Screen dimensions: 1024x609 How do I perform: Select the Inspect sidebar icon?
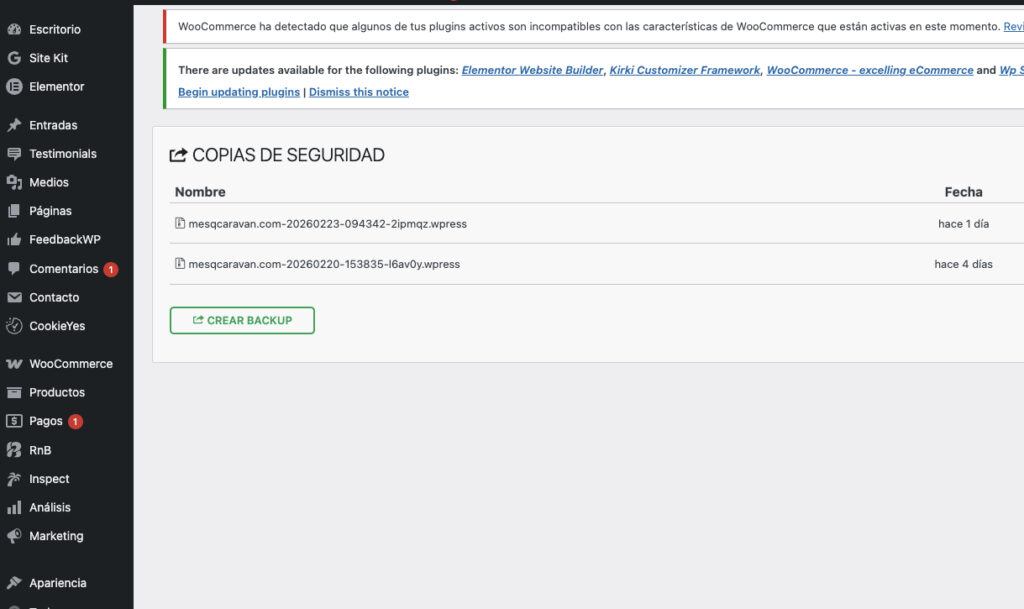pos(14,478)
